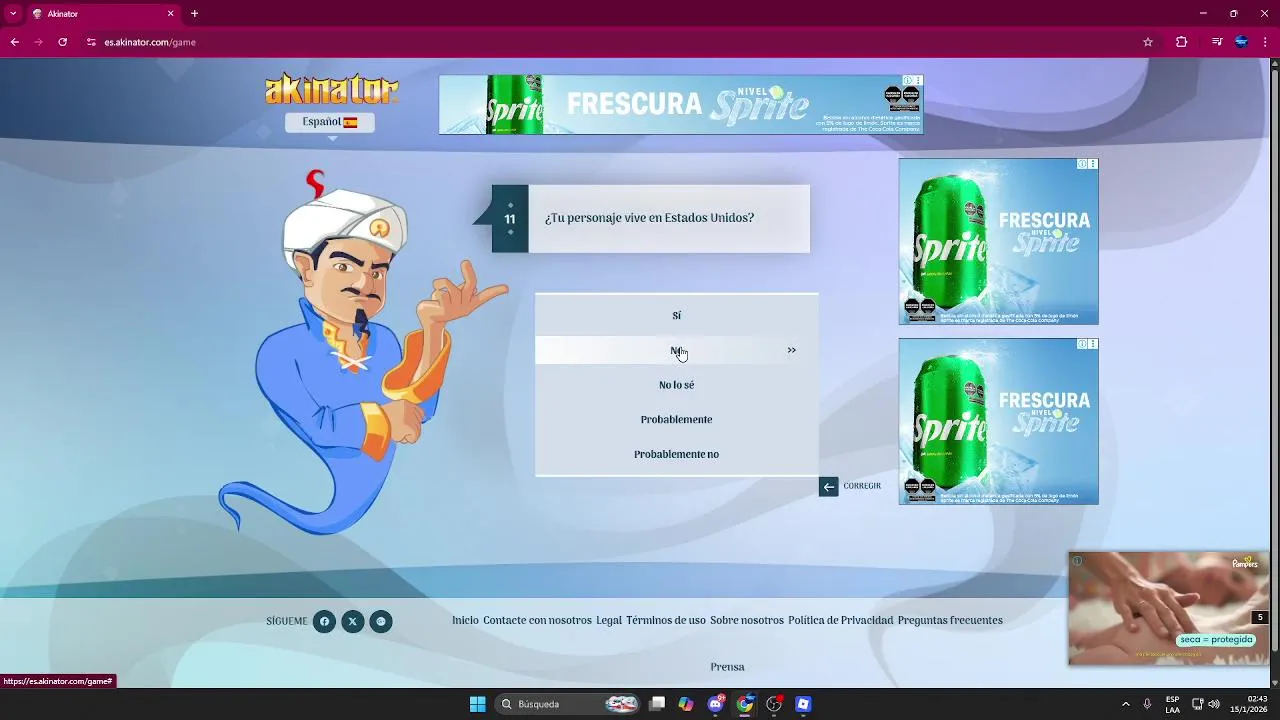Open the Facebook follow icon
Screen dimensions: 1280x720
(324, 621)
